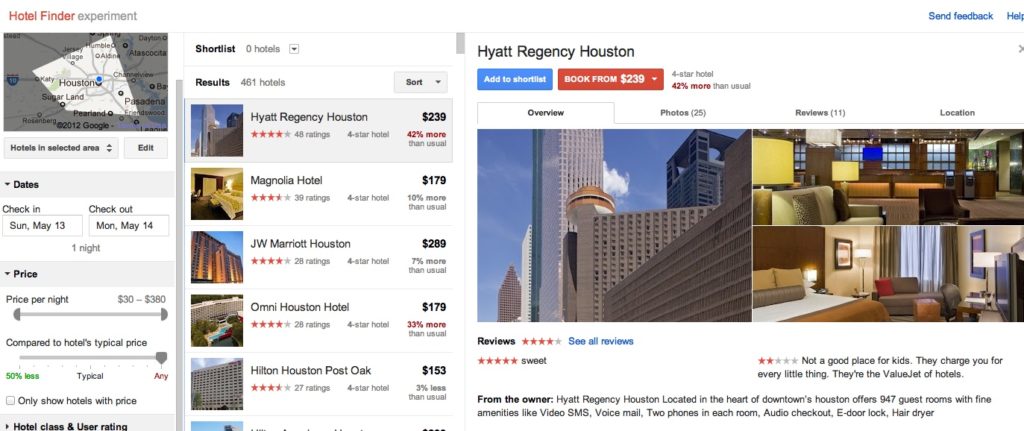Switch to the Photos (25) tab
This screenshot has width=1024, height=431.
682,113
